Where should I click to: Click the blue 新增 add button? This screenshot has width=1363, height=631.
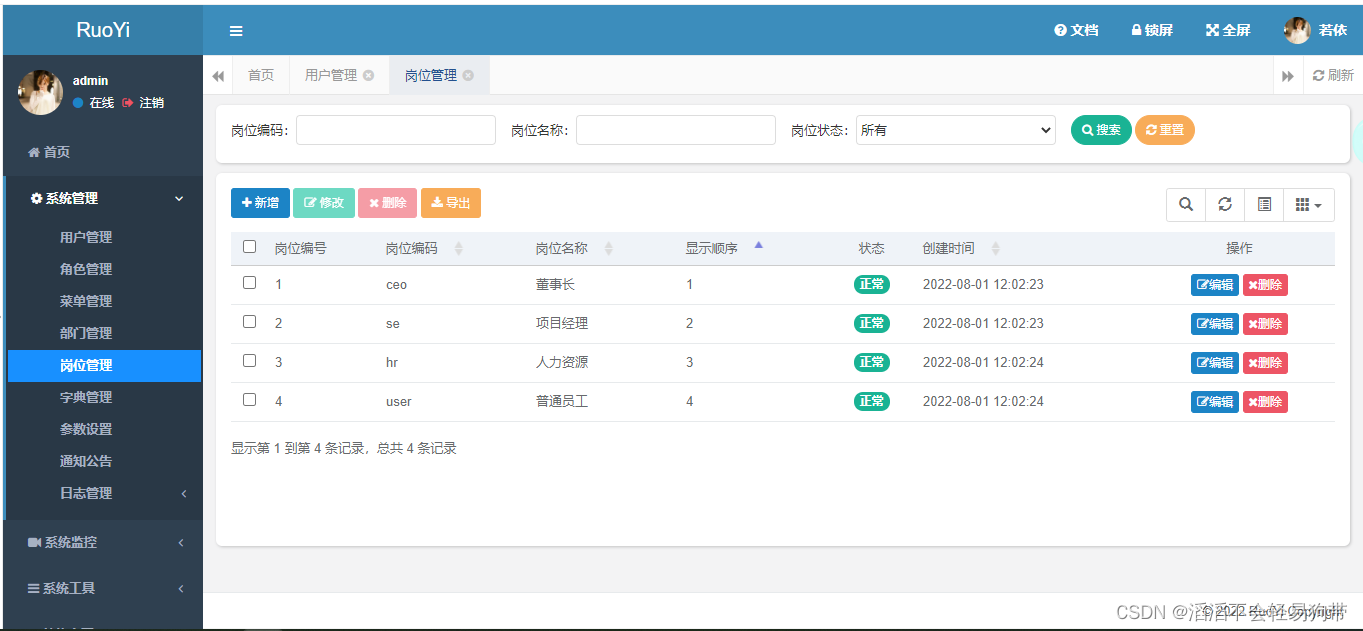pyautogui.click(x=260, y=203)
